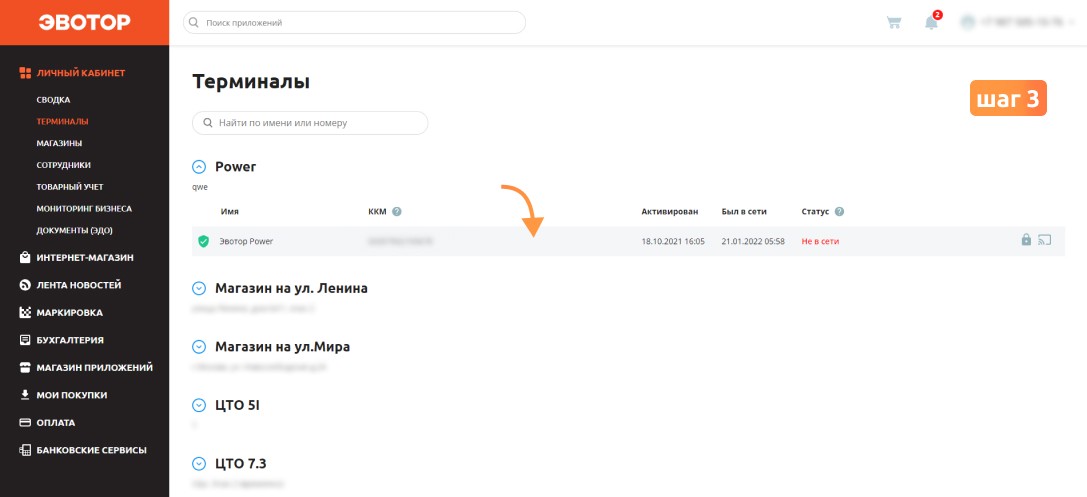1087x497 pixels.
Task: Expand the ЦТО 5I group
Action: click(199, 406)
